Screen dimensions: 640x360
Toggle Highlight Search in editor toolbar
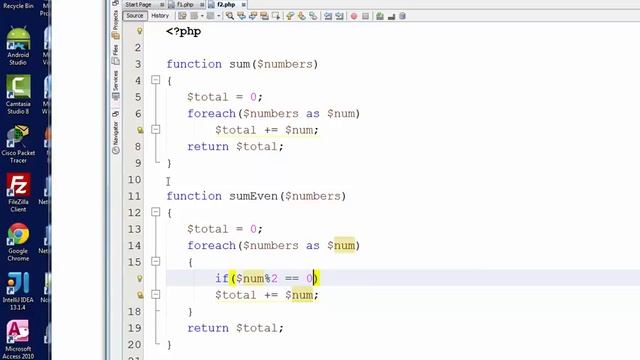(x=264, y=16)
